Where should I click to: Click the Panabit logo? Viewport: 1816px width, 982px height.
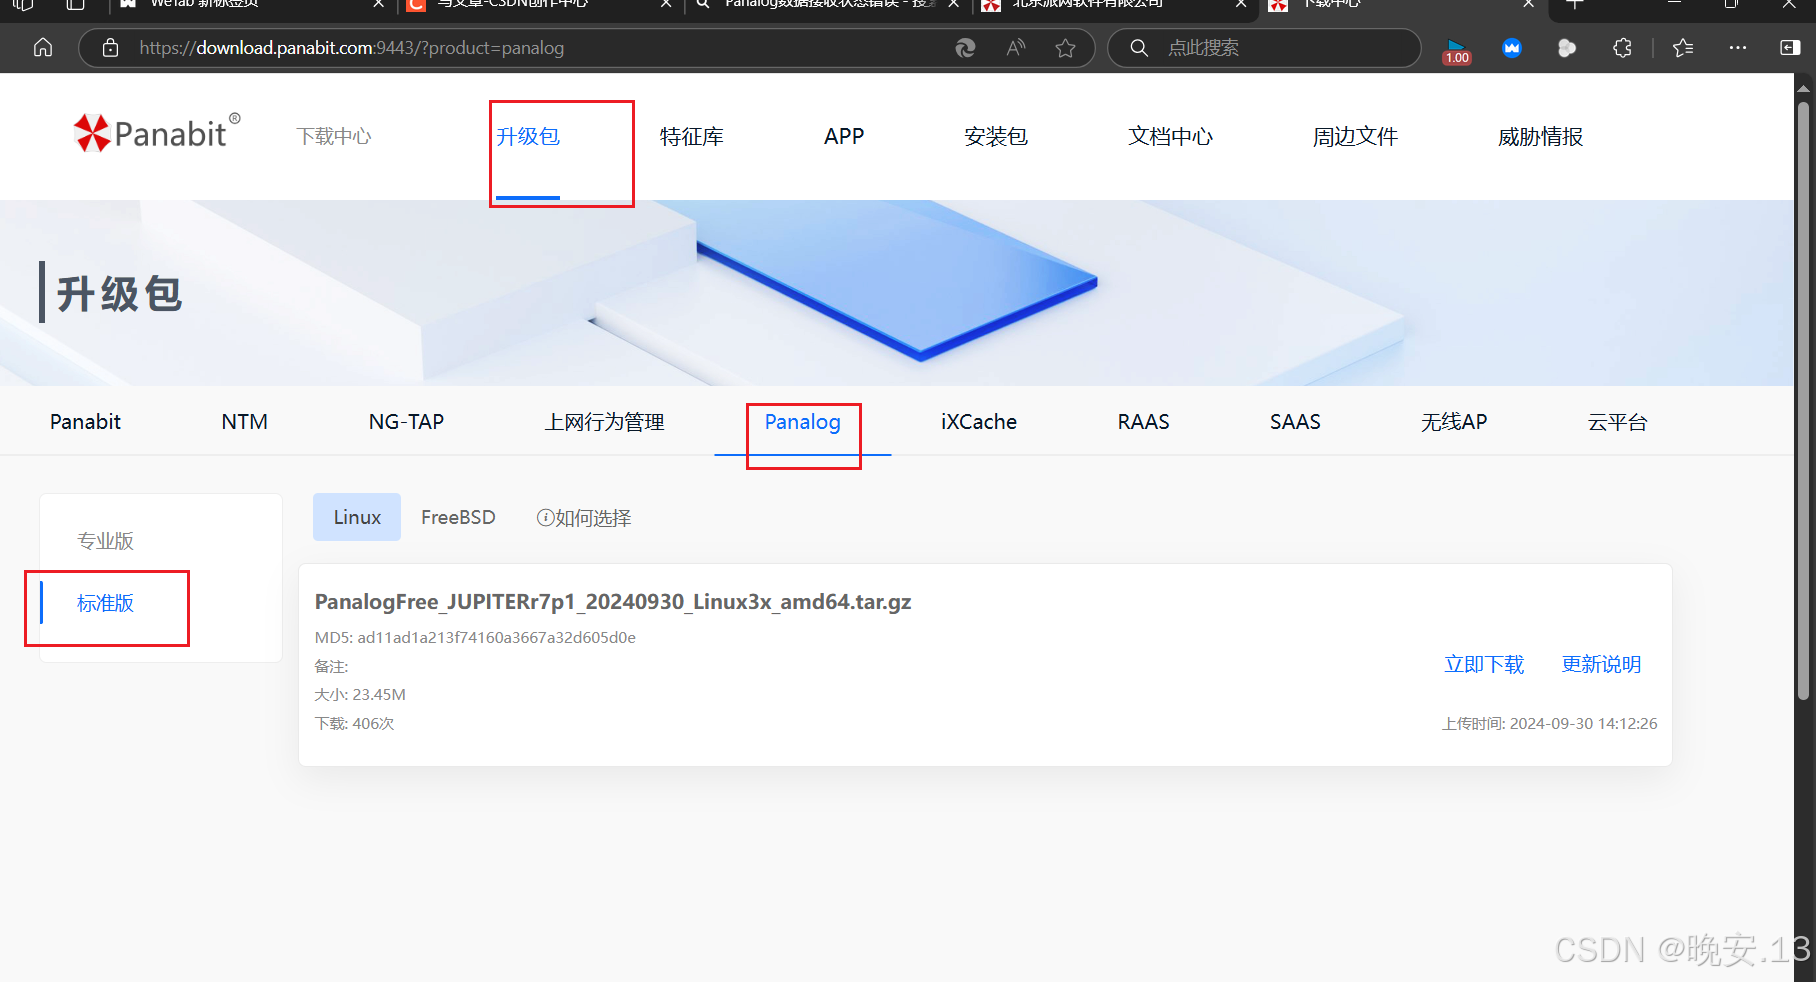point(157,132)
